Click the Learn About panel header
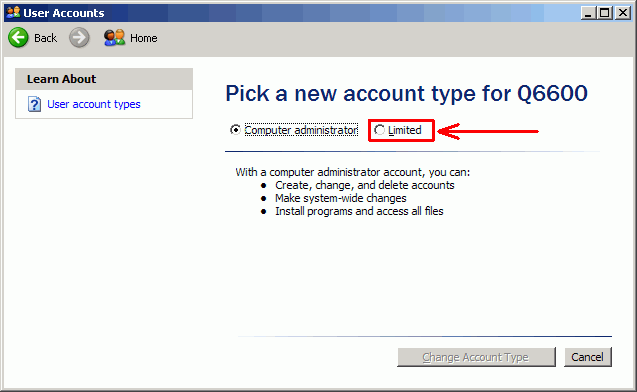Image resolution: width=637 pixels, height=392 pixels. tap(104, 79)
